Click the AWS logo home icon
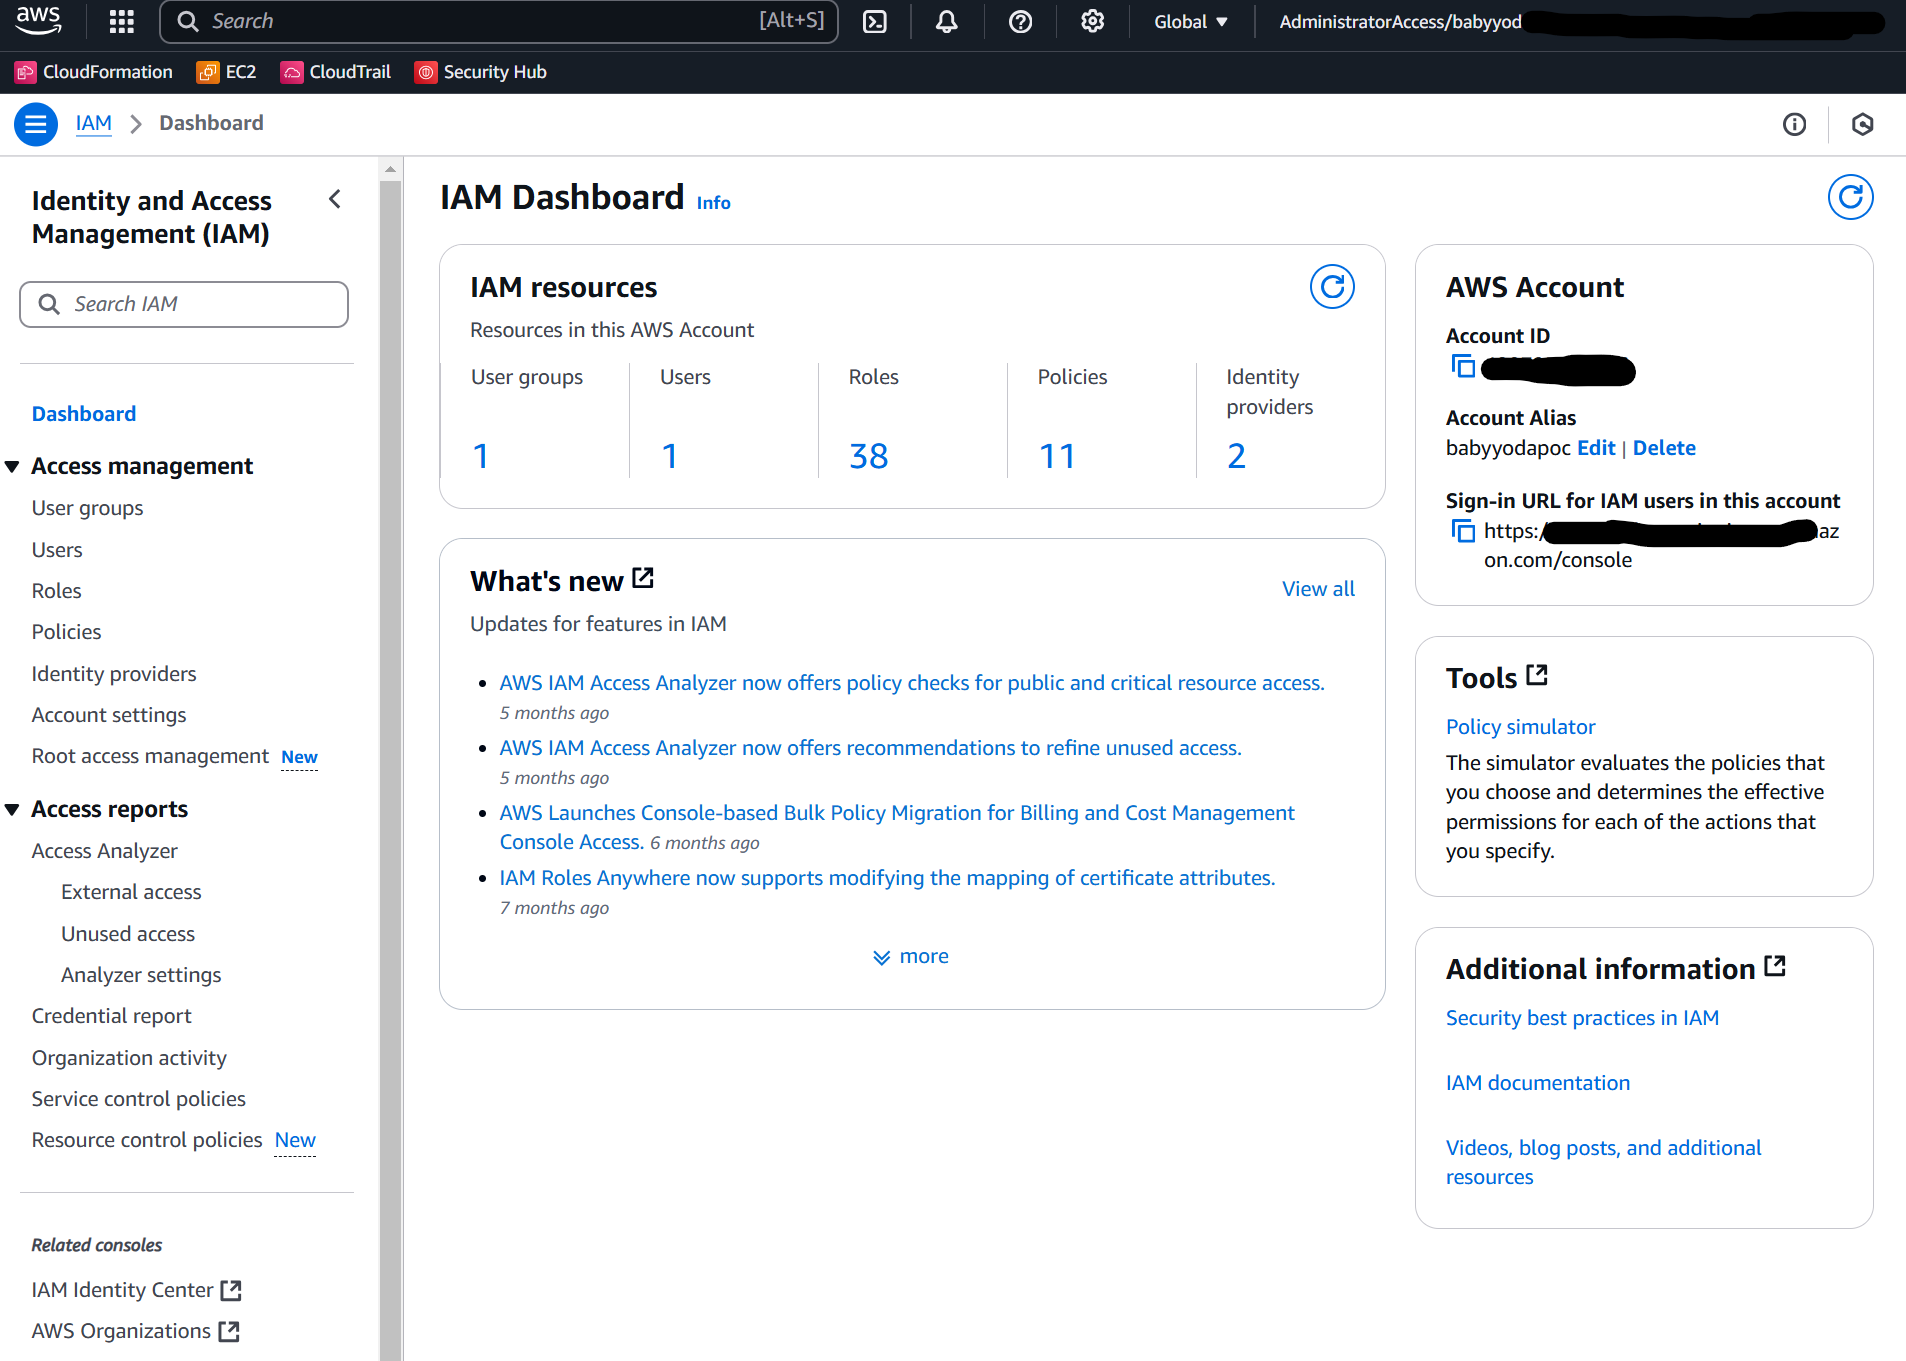This screenshot has width=1906, height=1361. [39, 20]
